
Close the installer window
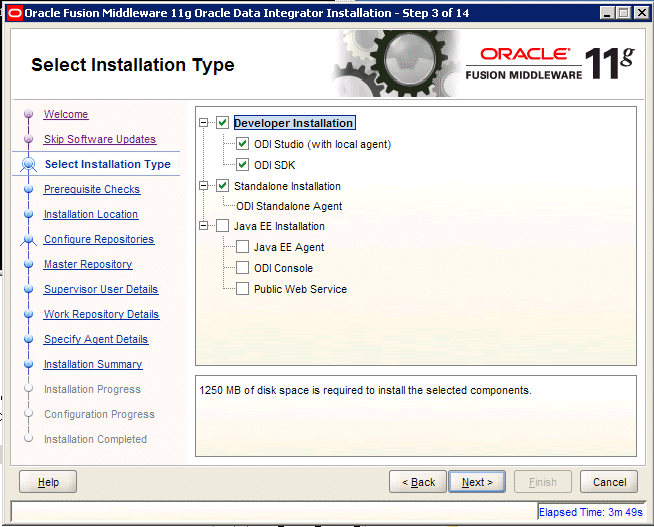641,13
